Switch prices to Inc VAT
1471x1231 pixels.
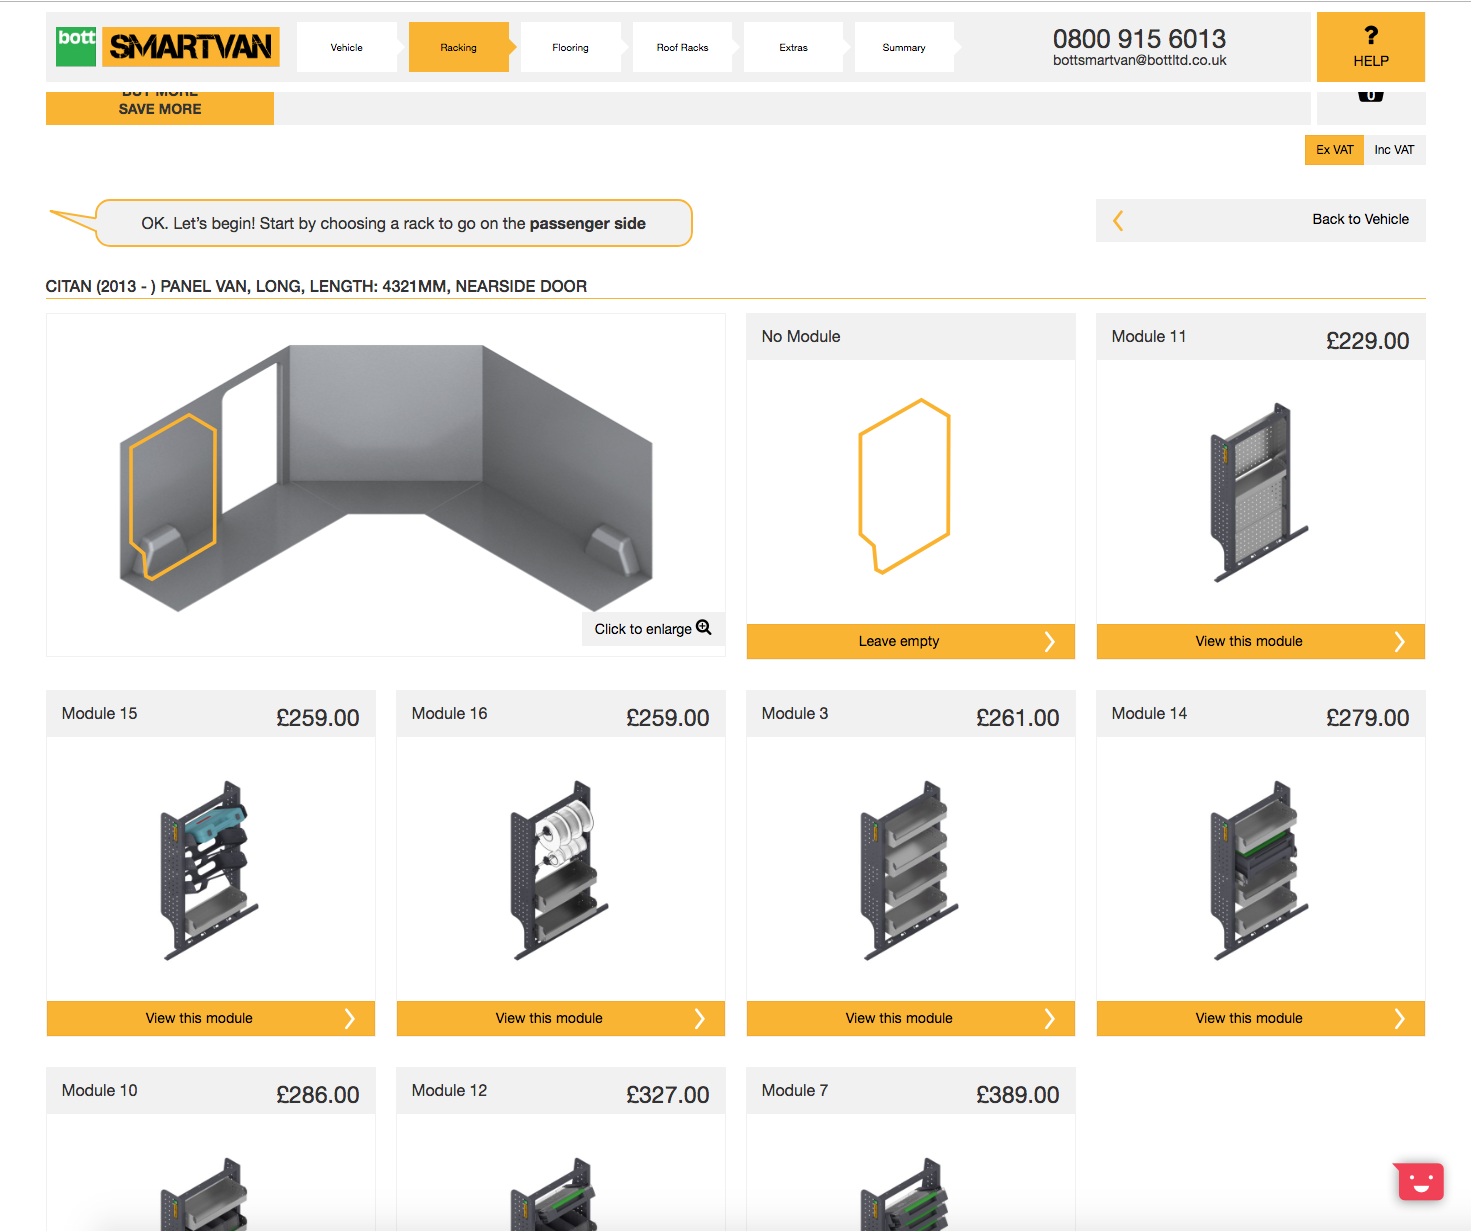tap(1394, 150)
